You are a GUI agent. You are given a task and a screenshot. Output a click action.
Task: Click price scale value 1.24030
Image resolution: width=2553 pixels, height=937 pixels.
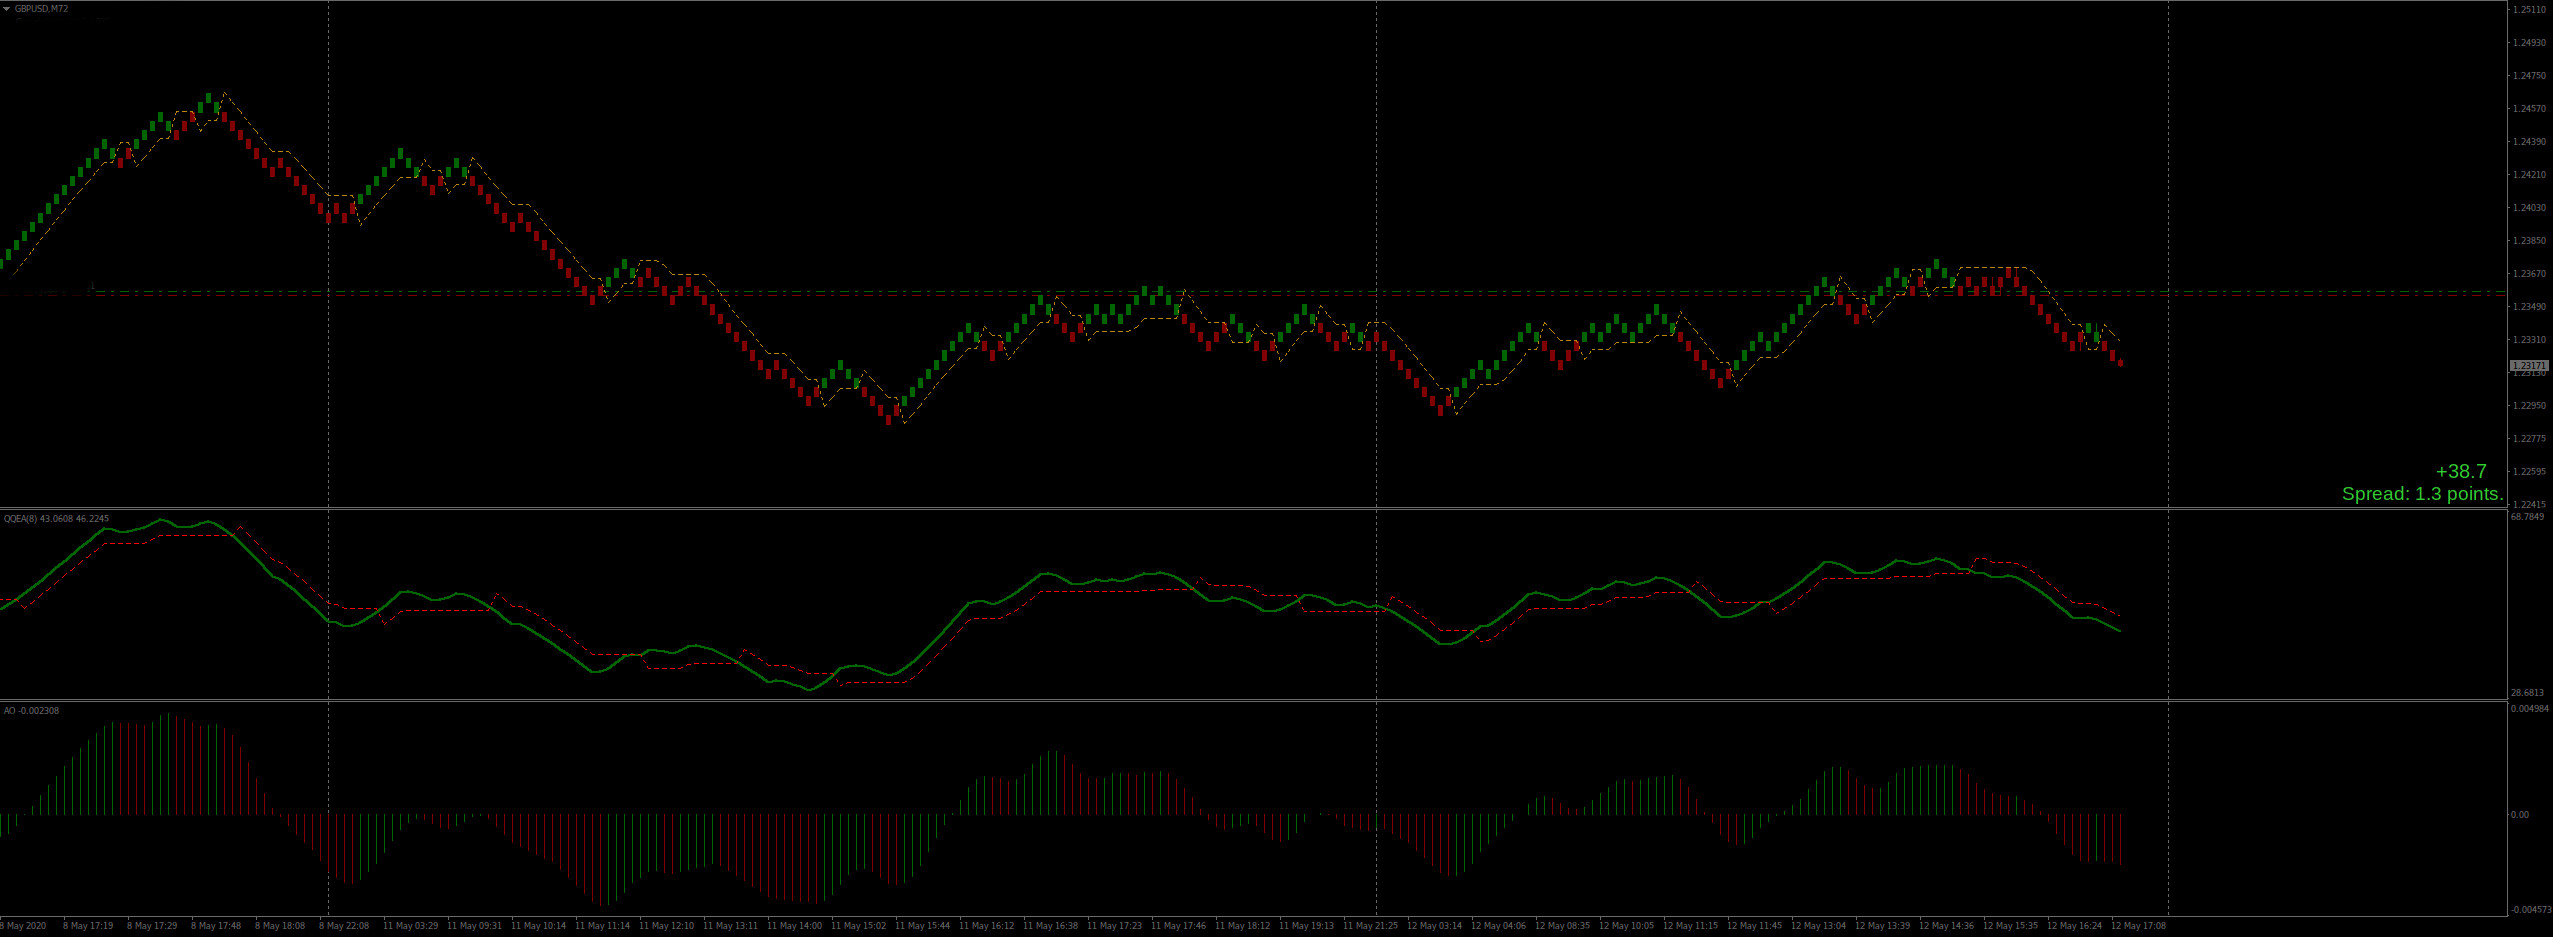click(x=2529, y=208)
